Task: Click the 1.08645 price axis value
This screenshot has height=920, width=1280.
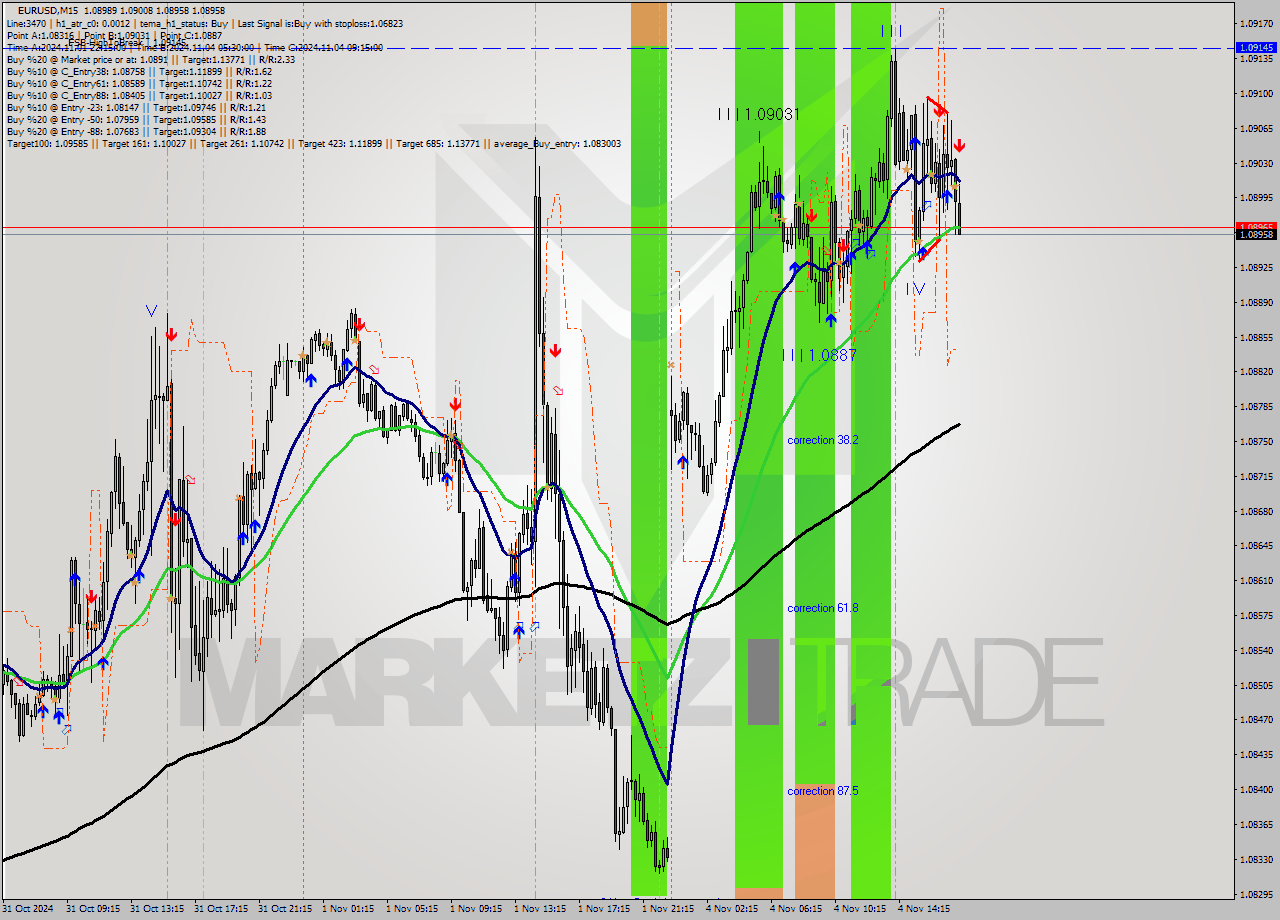Action: [1256, 546]
